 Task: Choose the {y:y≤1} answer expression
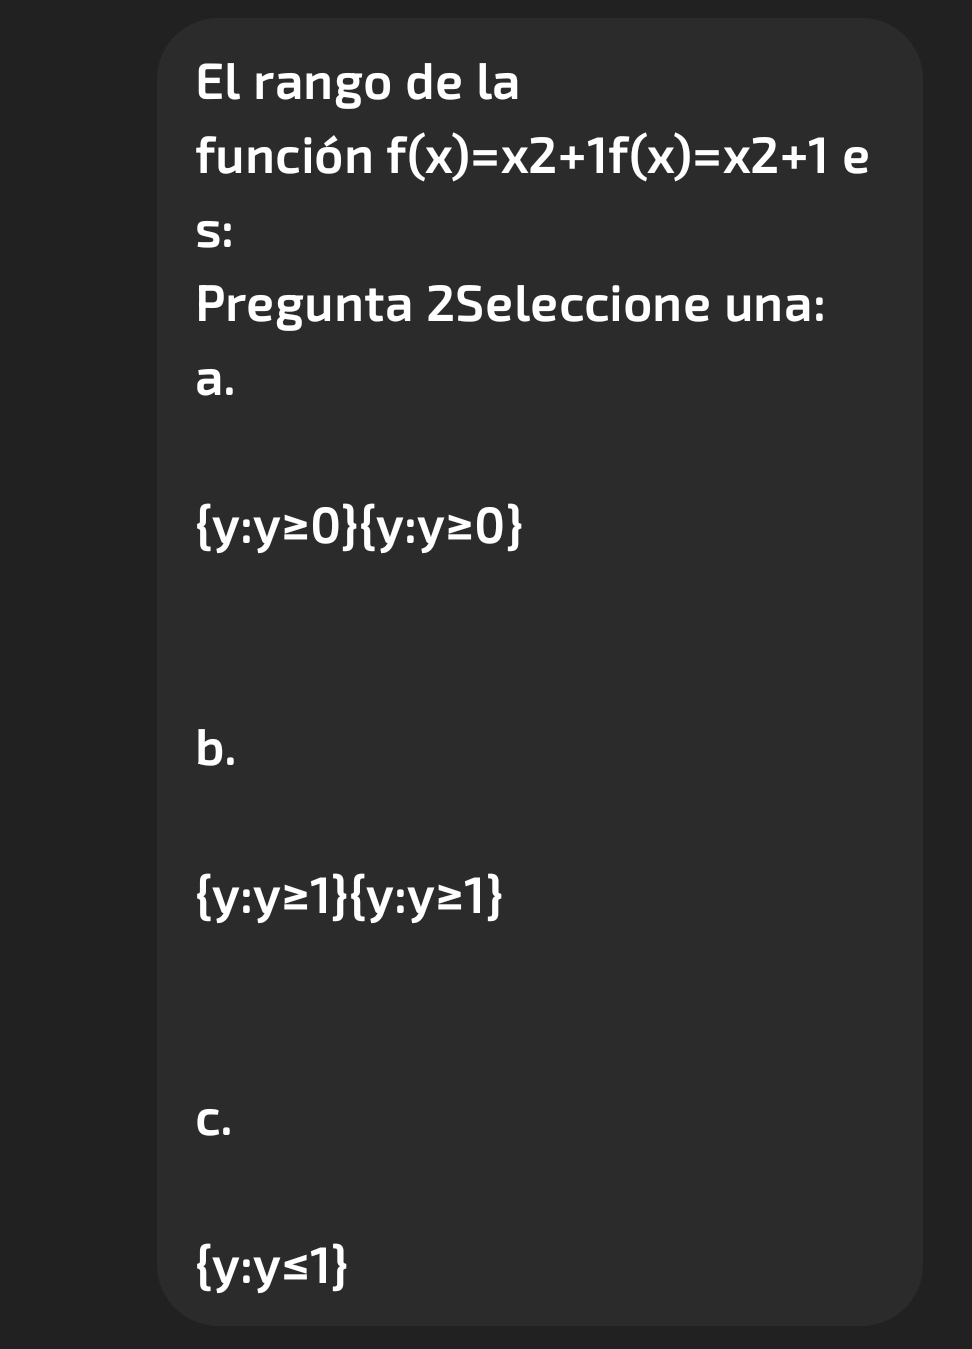tap(272, 1267)
